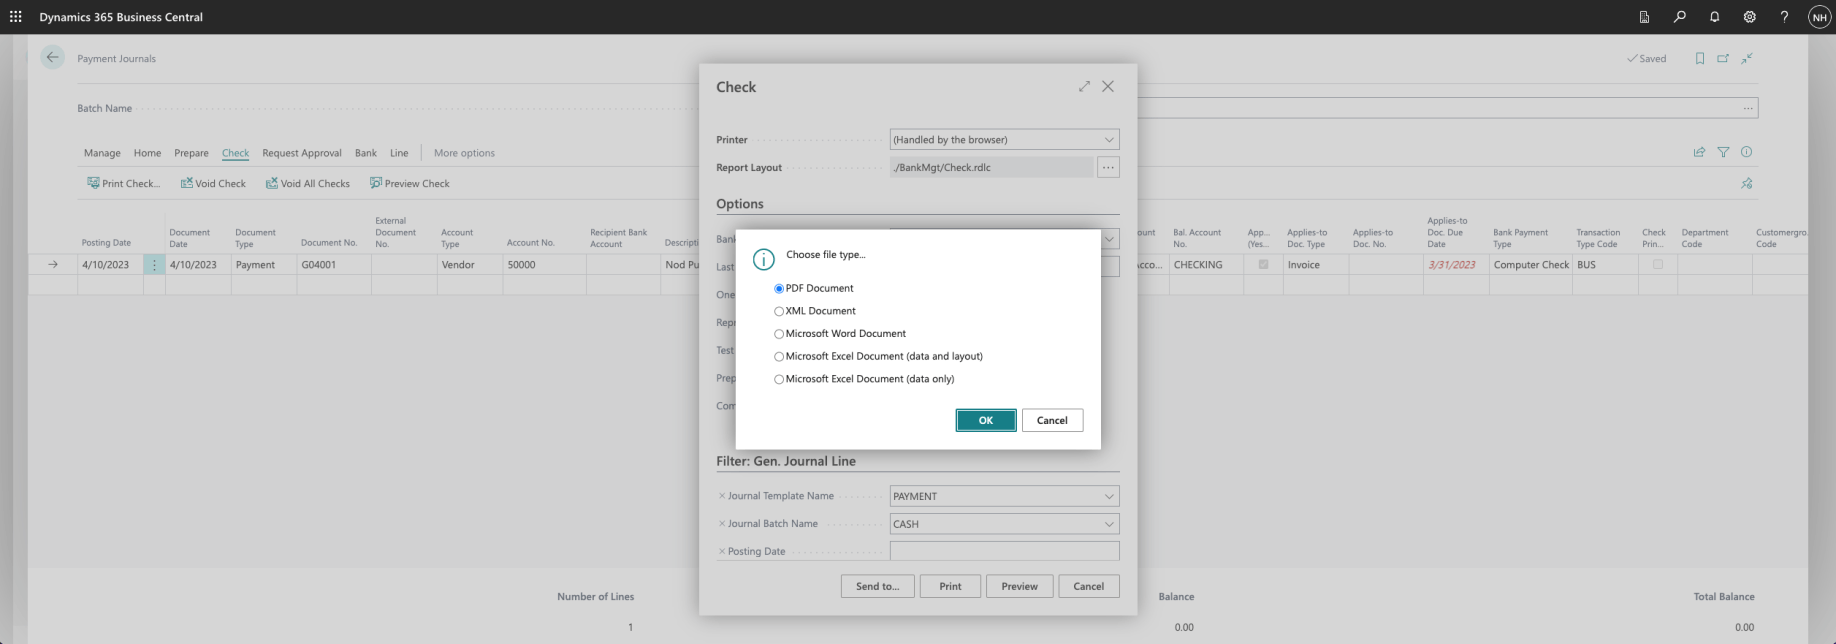Open the settings gear
Image resolution: width=1836 pixels, height=644 pixels.
pyautogui.click(x=1749, y=17)
